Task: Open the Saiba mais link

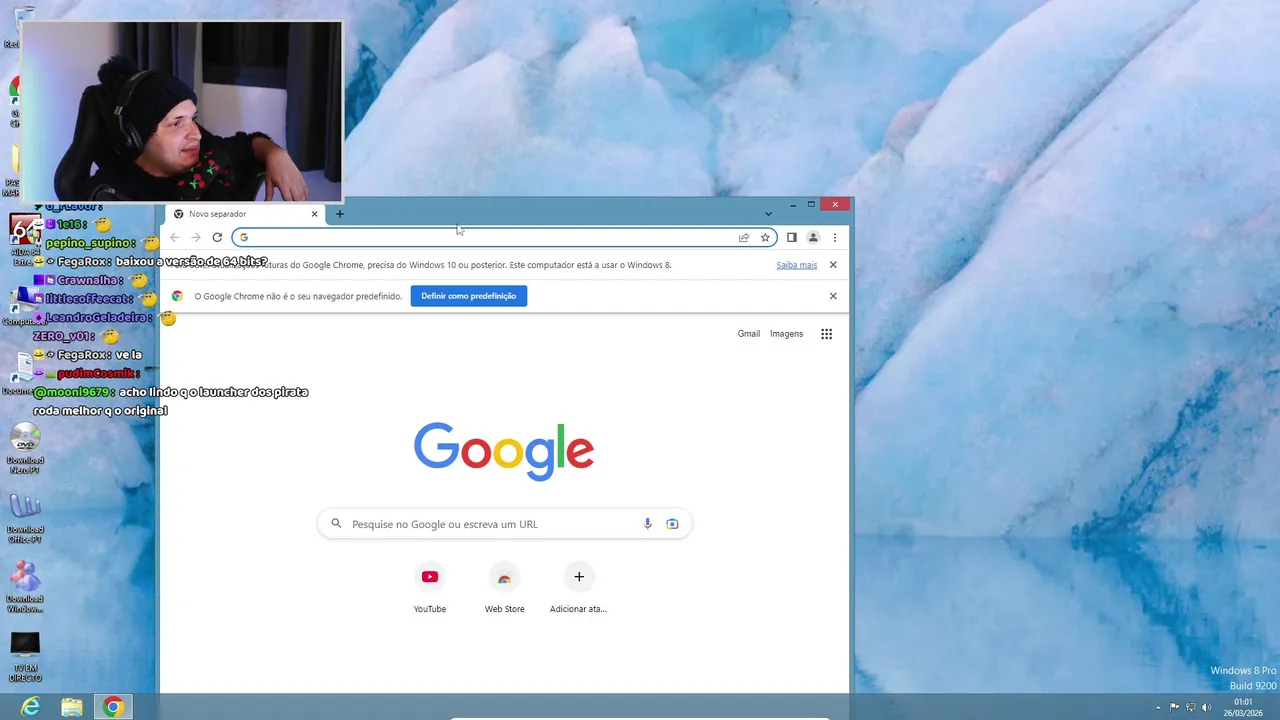Action: pos(797,265)
